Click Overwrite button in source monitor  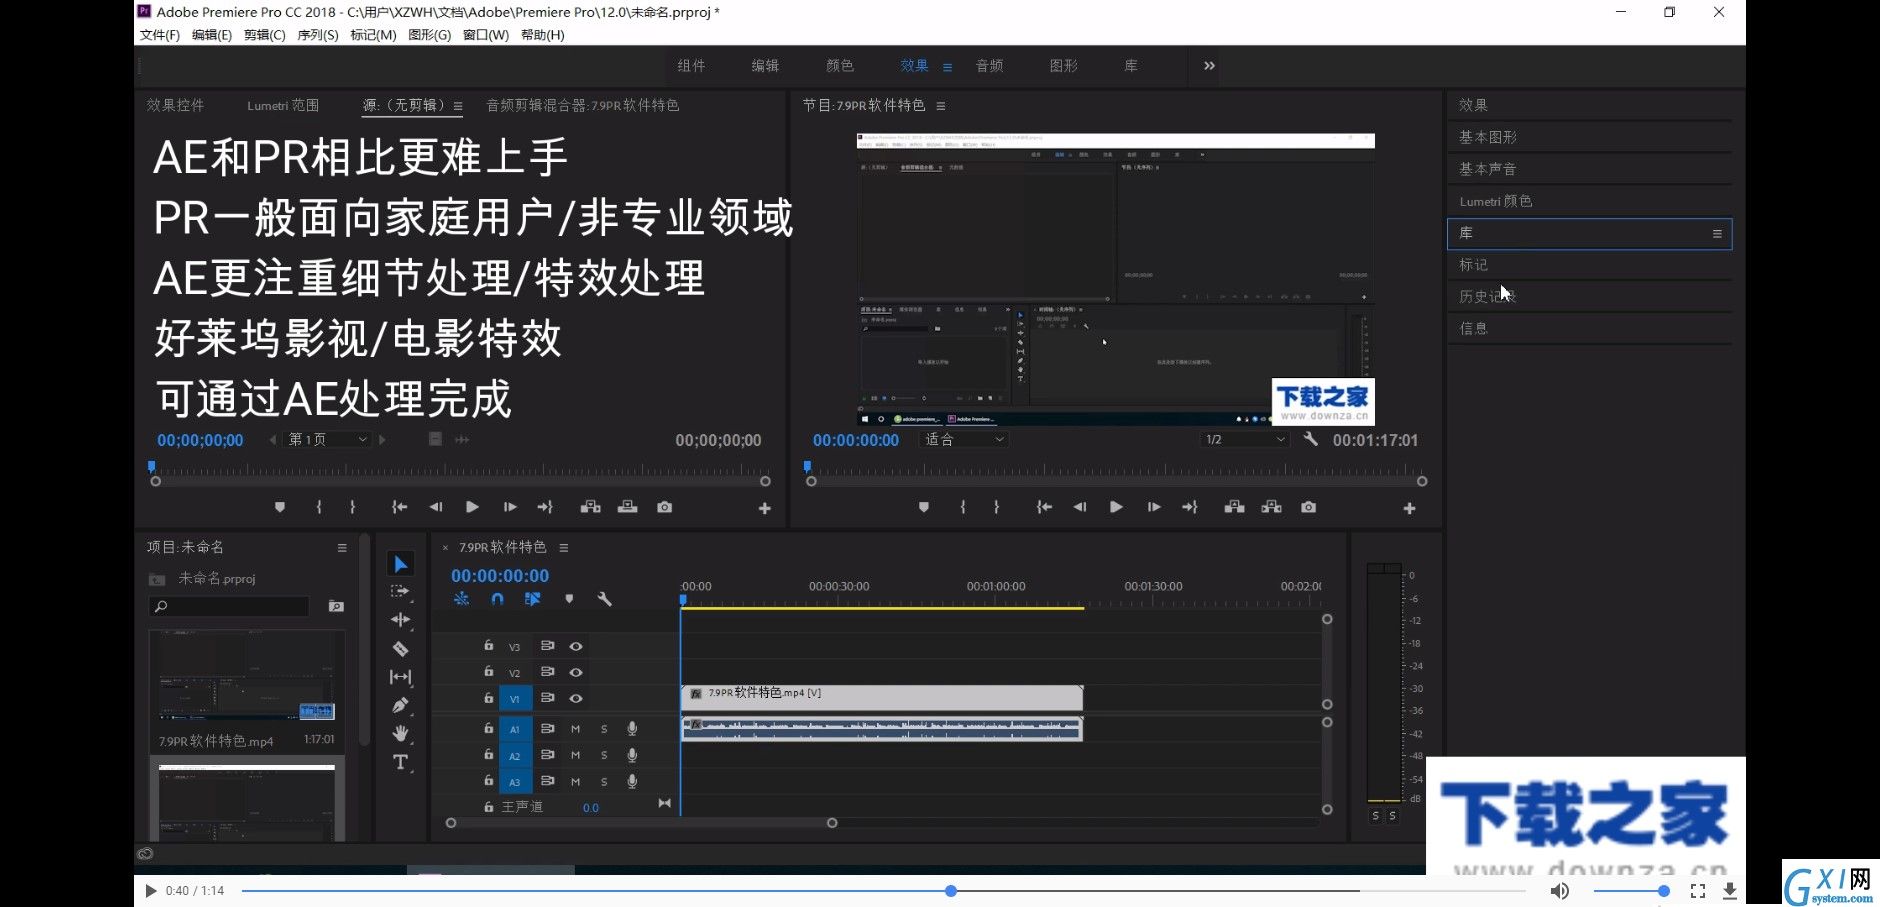[x=628, y=507]
